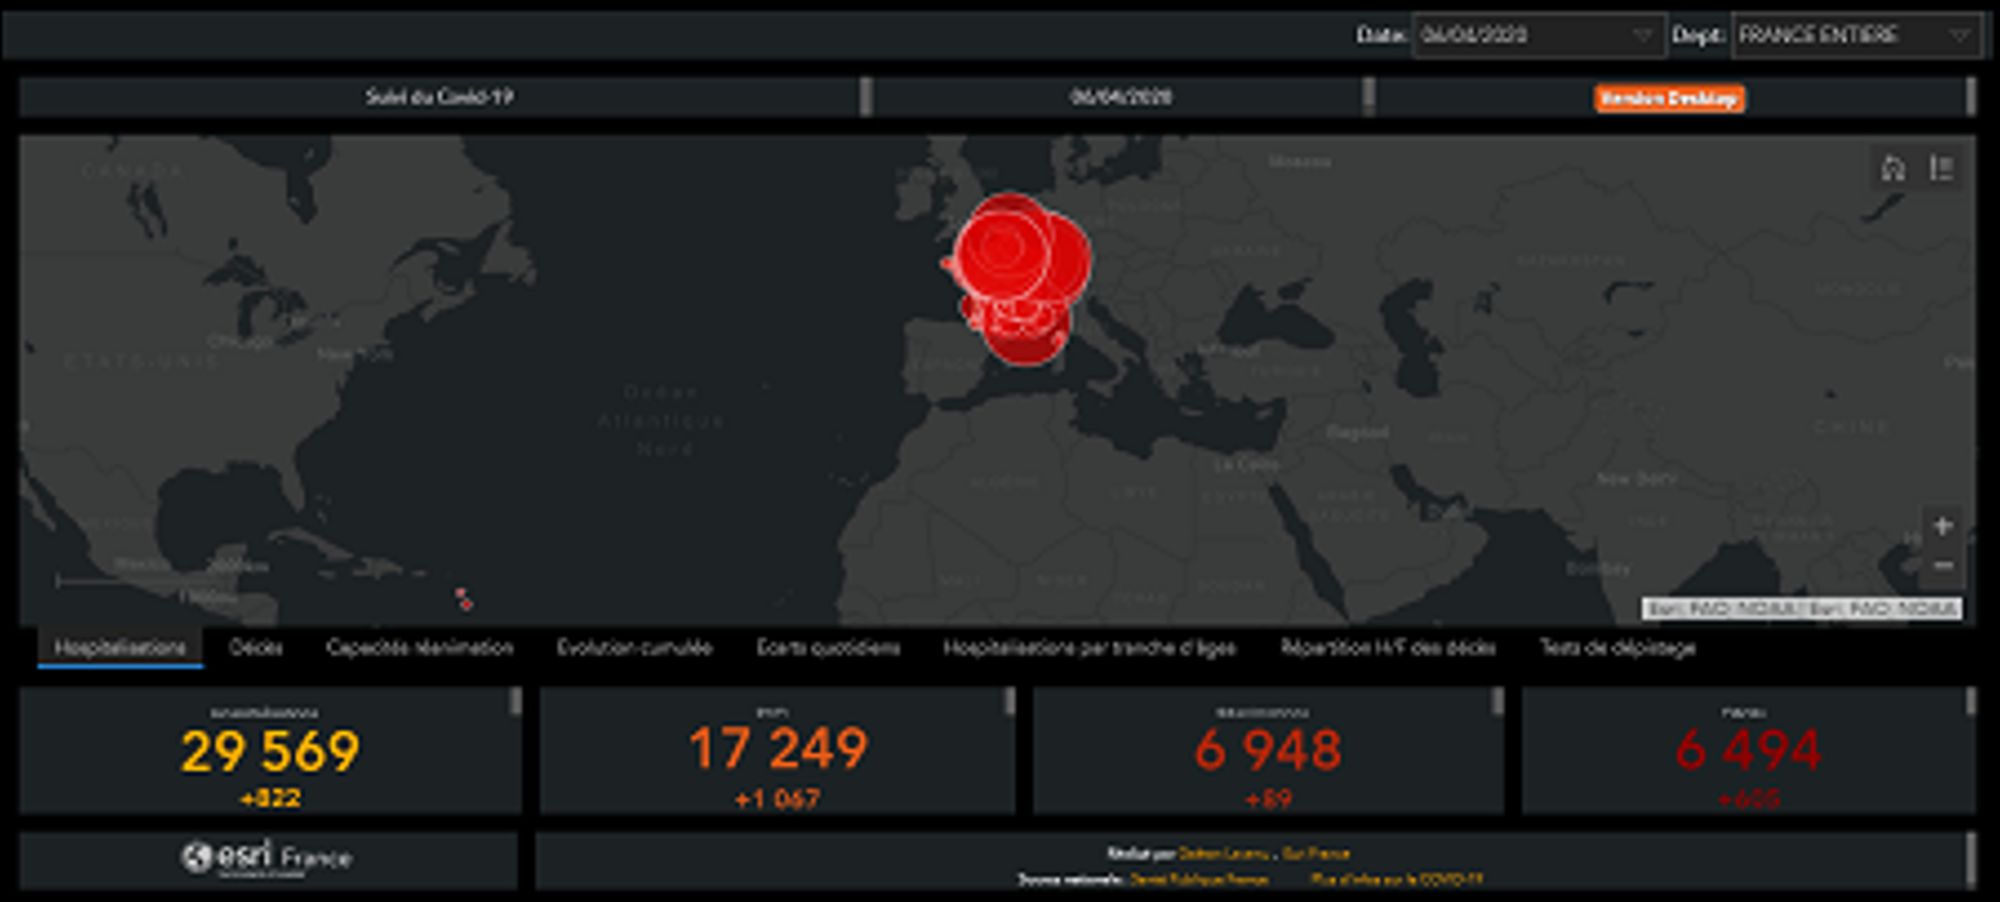Click the small red marker in the Caribbean
2000x902 pixels.
tap(463, 599)
